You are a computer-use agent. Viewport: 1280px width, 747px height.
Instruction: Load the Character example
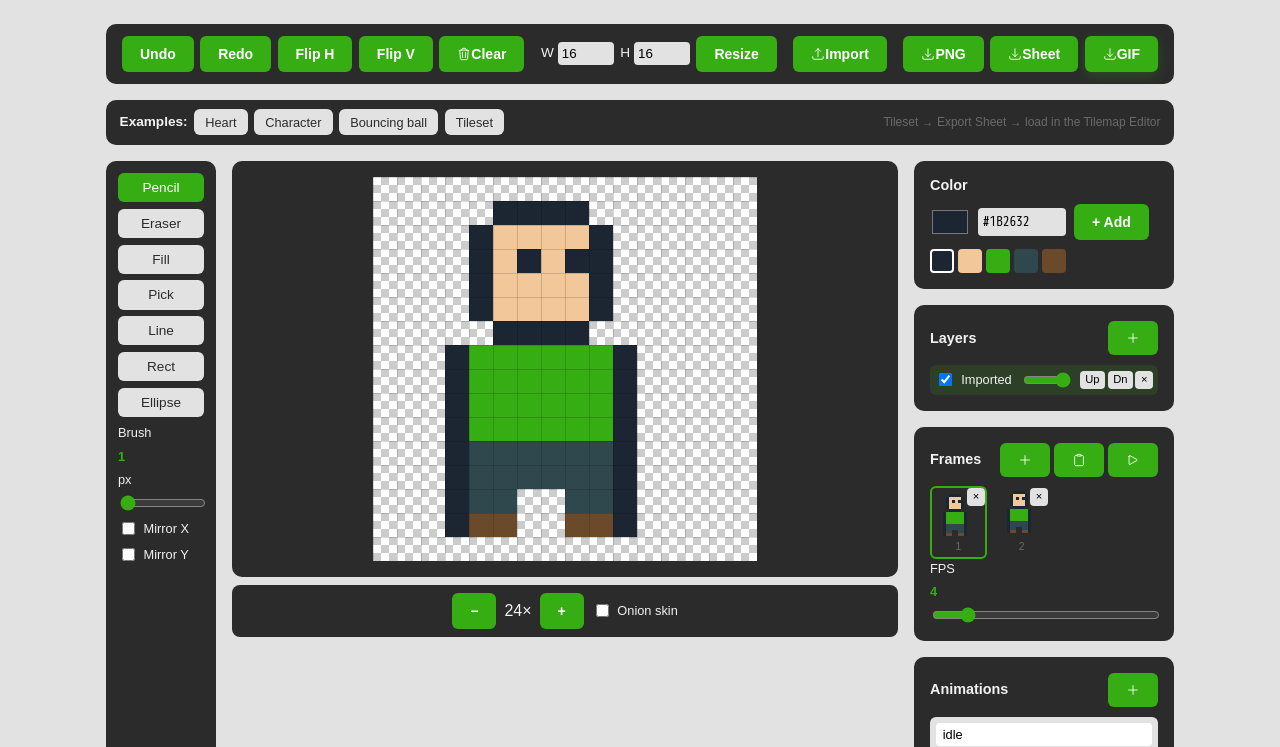click(293, 122)
